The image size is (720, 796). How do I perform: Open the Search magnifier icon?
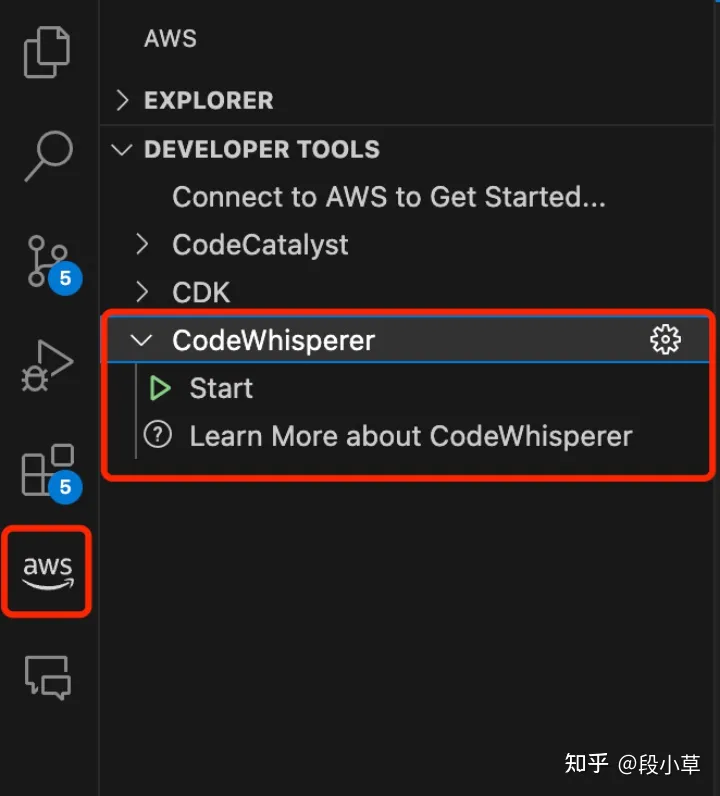[x=49, y=156]
